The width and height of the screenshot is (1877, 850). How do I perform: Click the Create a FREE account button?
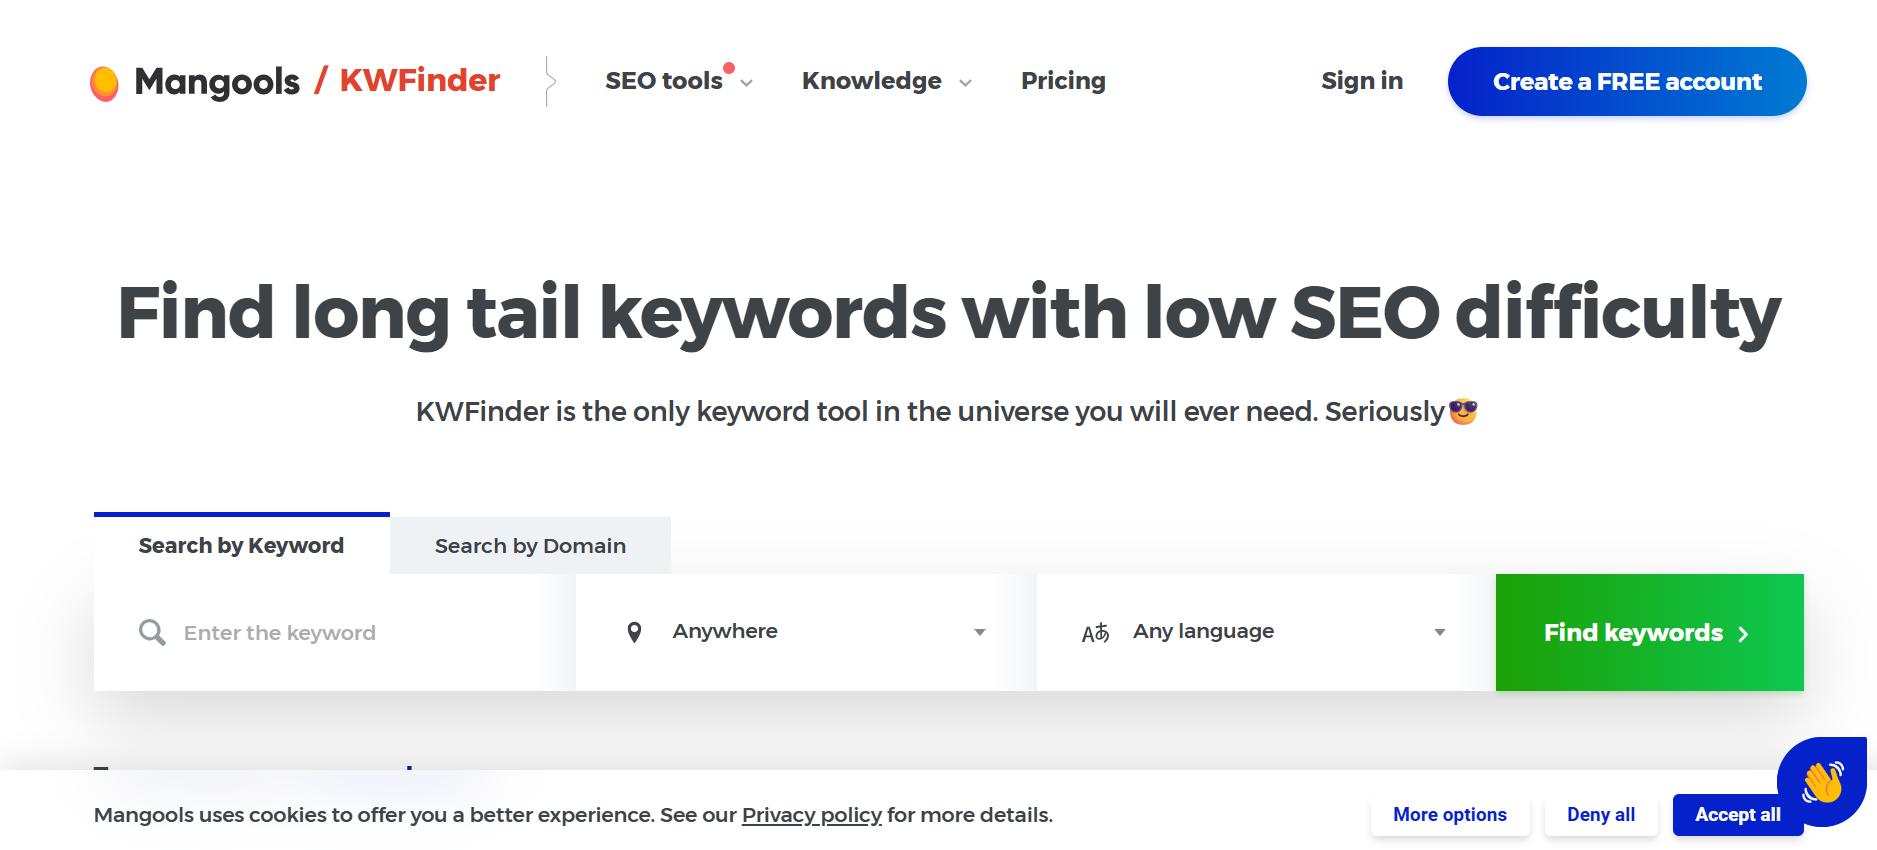click(1626, 81)
